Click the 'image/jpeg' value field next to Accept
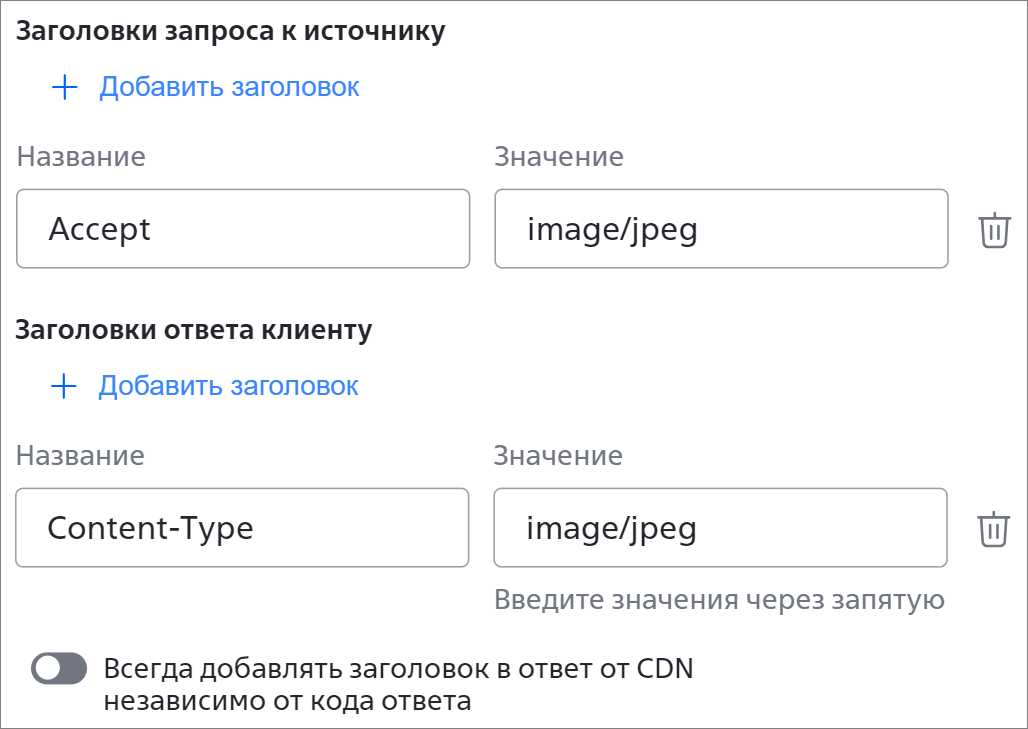Screen dimensions: 1028x729 (721, 229)
